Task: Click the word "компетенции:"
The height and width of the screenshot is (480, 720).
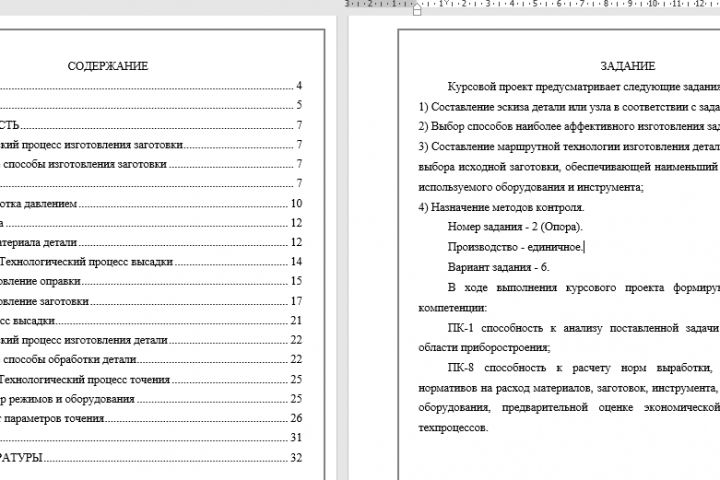Action: tap(452, 308)
